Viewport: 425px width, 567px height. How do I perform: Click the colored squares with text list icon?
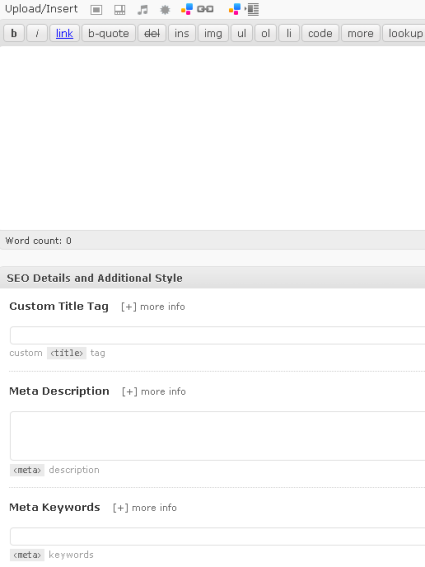point(244,9)
